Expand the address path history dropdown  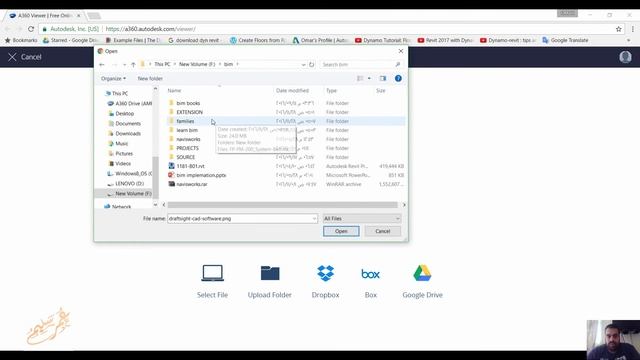tap(303, 64)
